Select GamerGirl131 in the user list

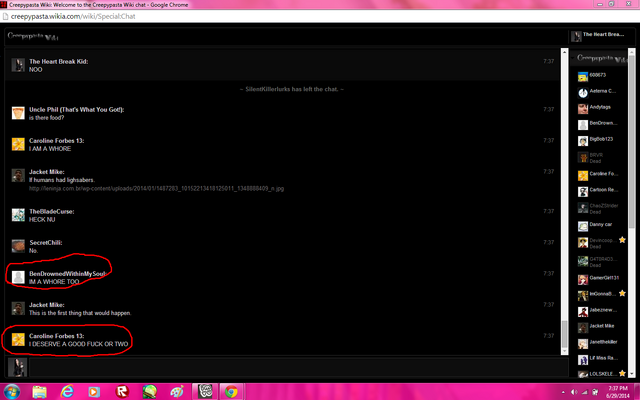point(599,279)
